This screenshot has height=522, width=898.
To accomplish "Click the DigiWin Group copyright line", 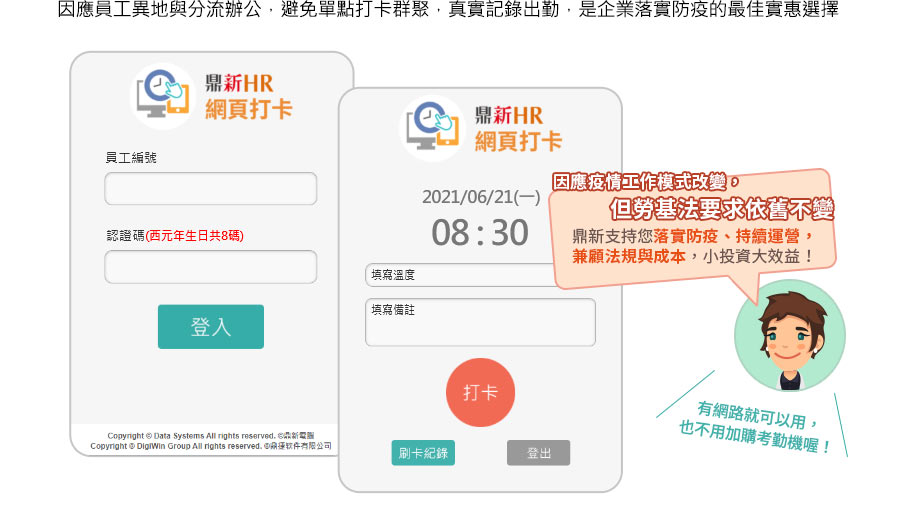I will (210, 447).
